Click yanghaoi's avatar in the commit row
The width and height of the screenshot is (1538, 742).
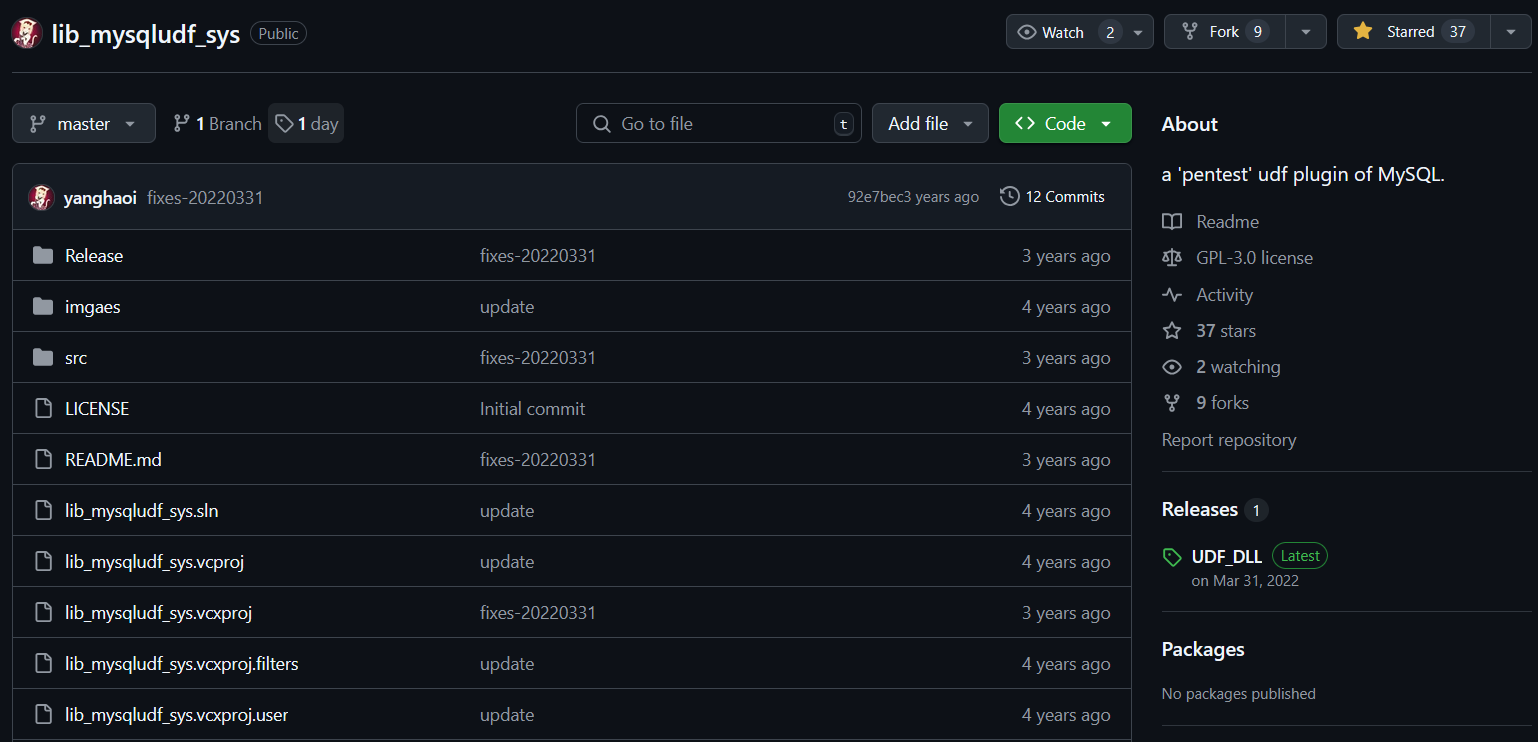coord(41,197)
